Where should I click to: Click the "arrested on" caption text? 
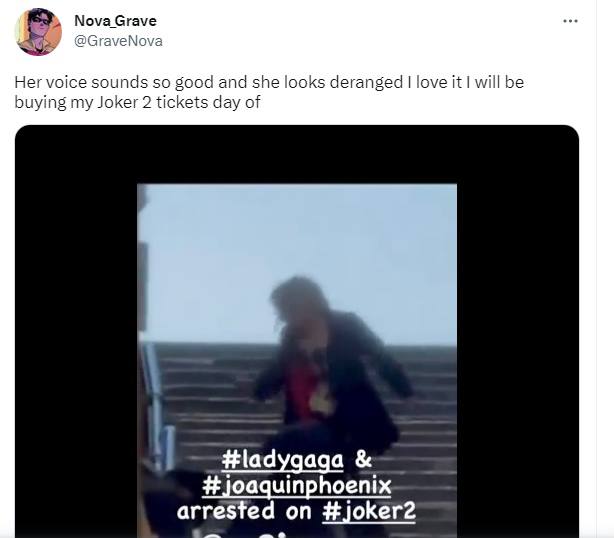(x=244, y=511)
